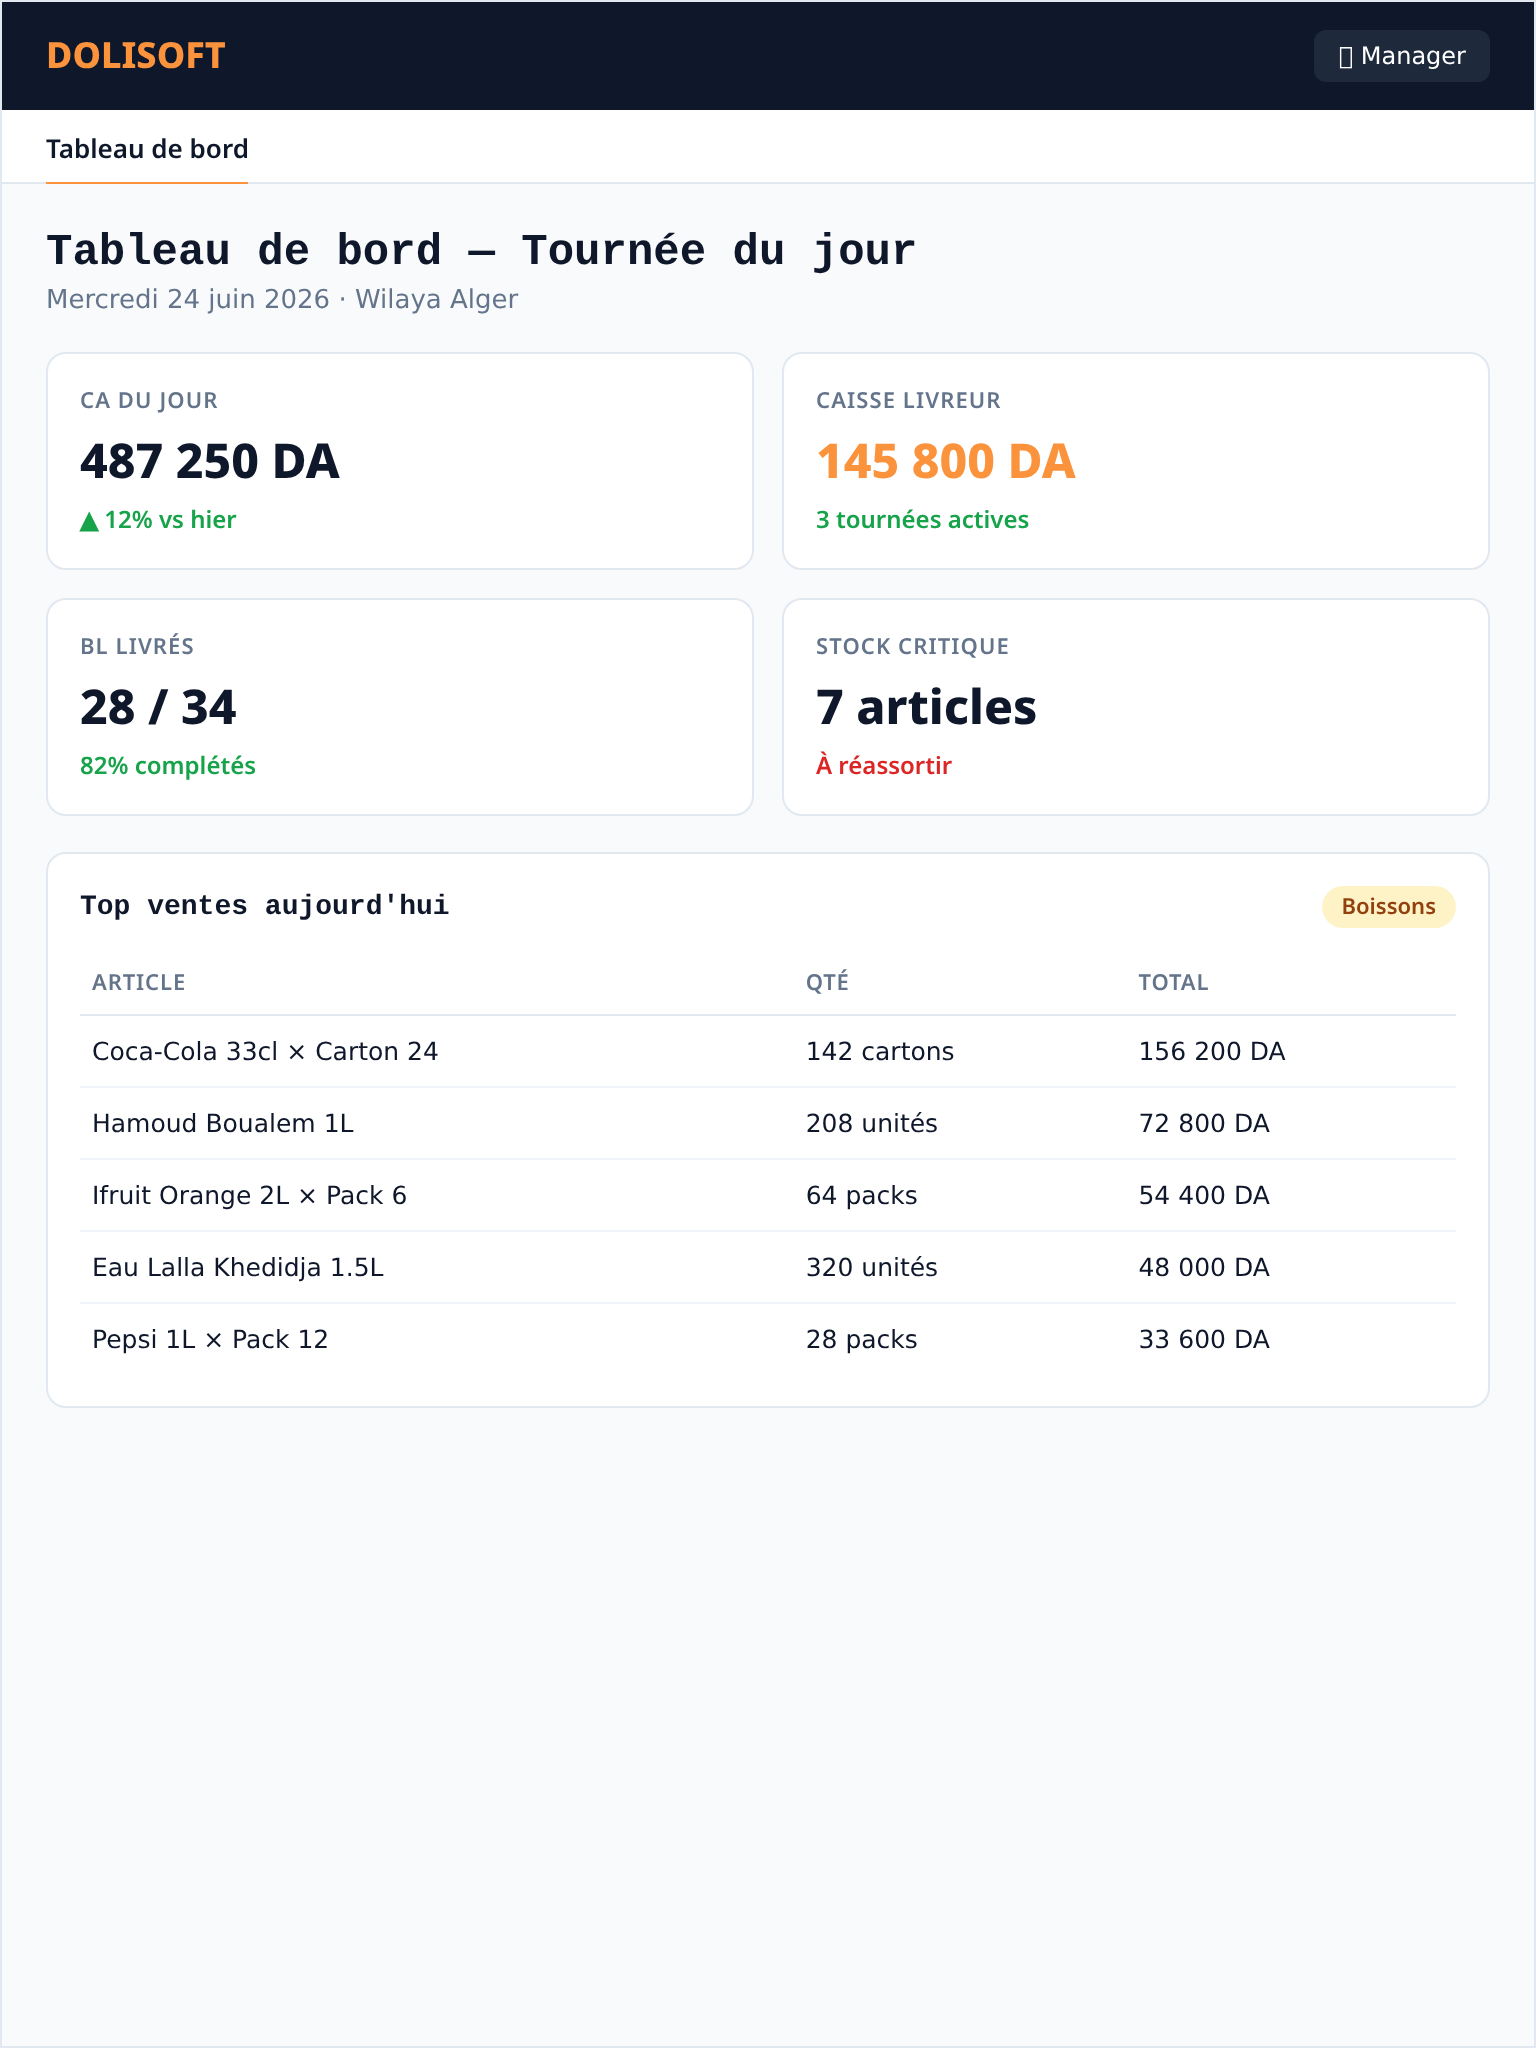This screenshot has width=1536, height=2048.
Task: Open the Stock critique card
Action: coord(1136,707)
